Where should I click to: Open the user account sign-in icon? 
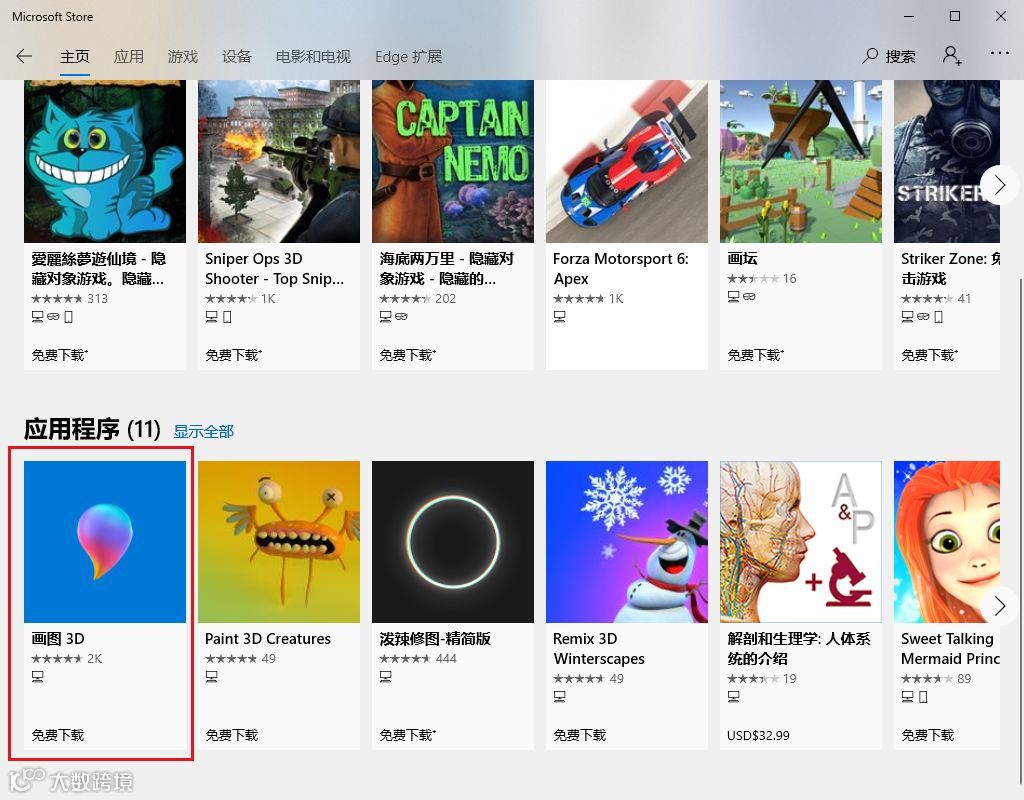[952, 56]
